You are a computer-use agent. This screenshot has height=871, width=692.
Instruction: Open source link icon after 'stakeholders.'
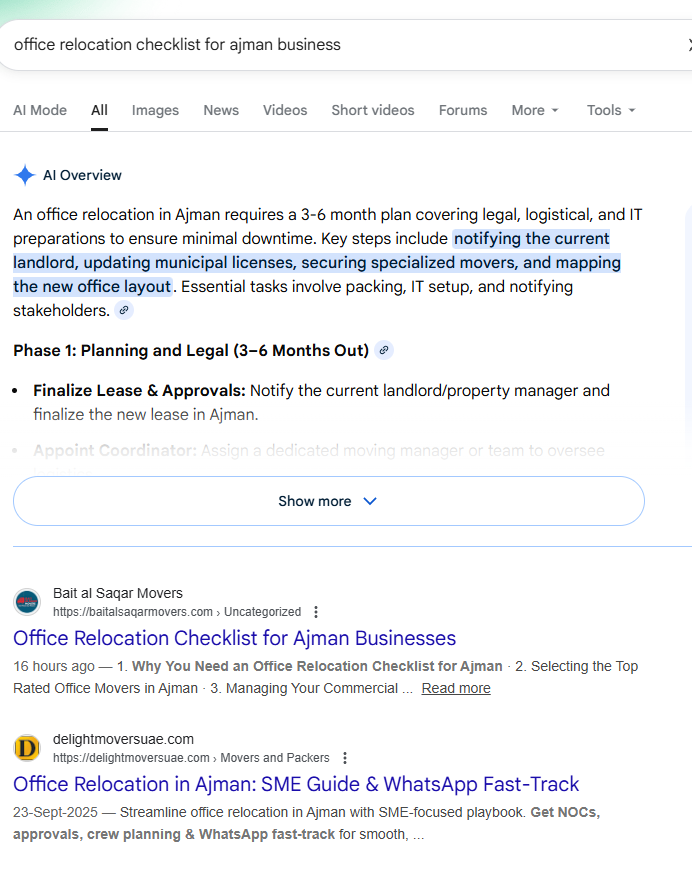(124, 310)
